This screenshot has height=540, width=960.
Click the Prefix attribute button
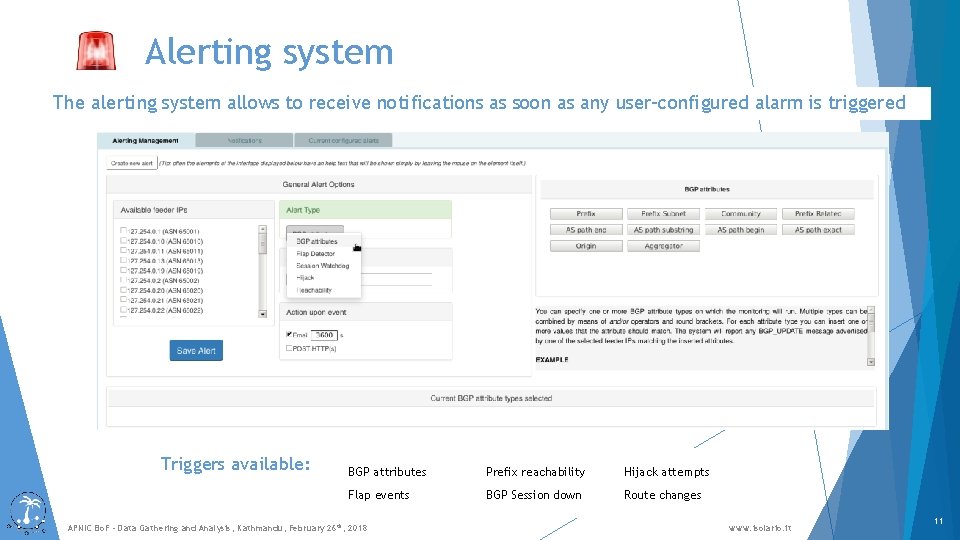pyautogui.click(x=586, y=214)
